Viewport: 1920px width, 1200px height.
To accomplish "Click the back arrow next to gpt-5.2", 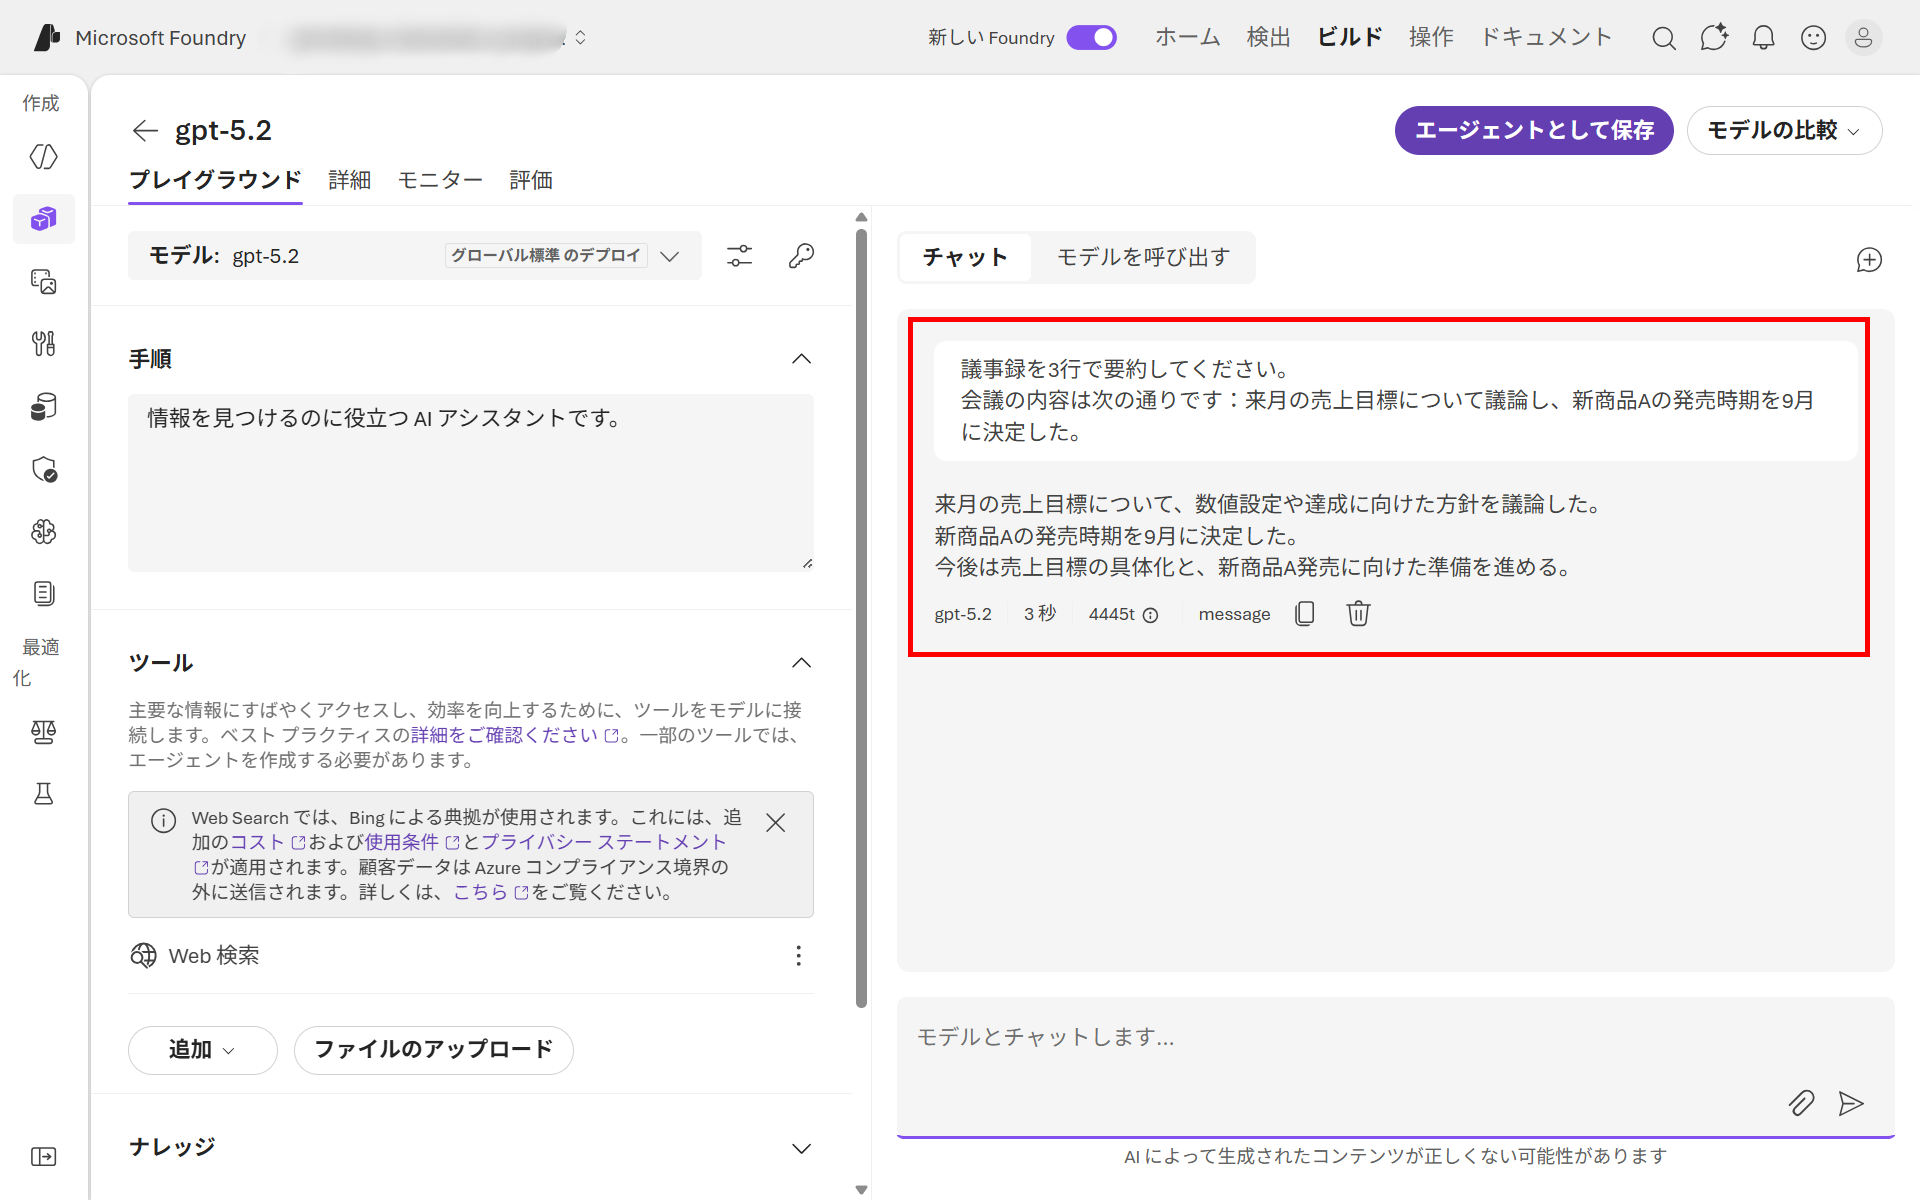I will click(146, 130).
